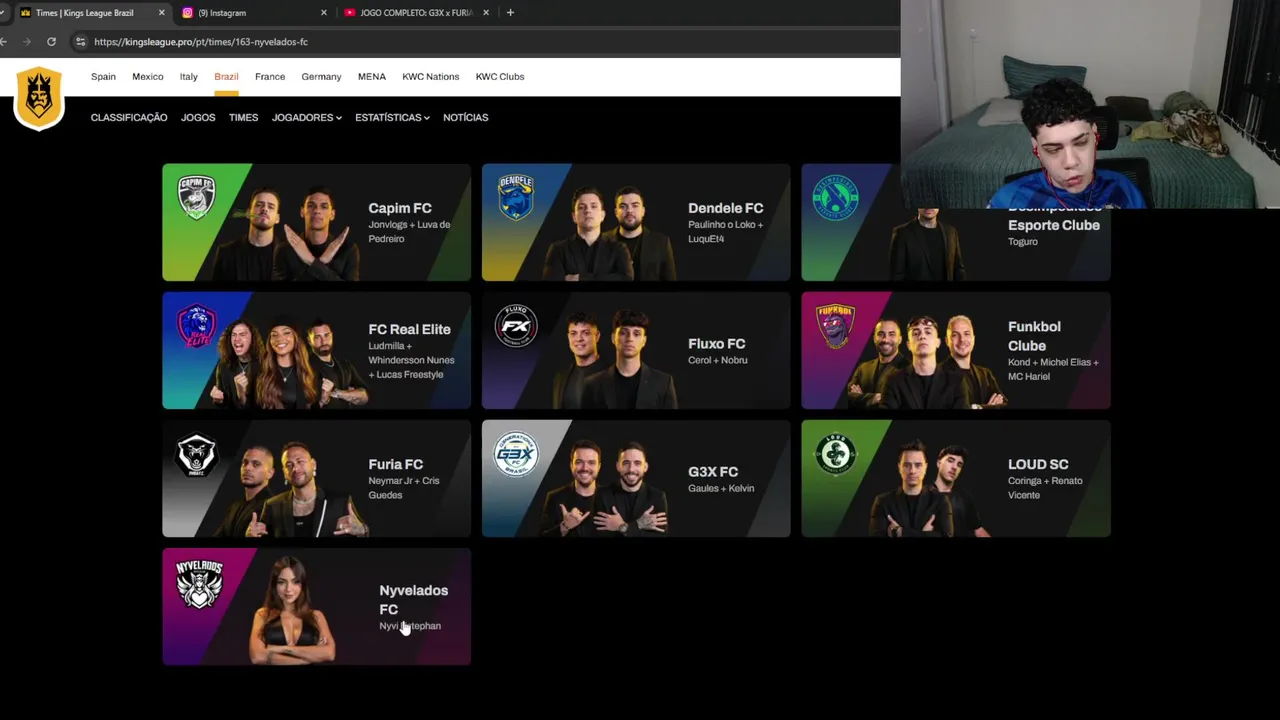Viewport: 1280px width, 720px height.
Task: Close the Kings League Brazil tab
Action: tap(161, 13)
